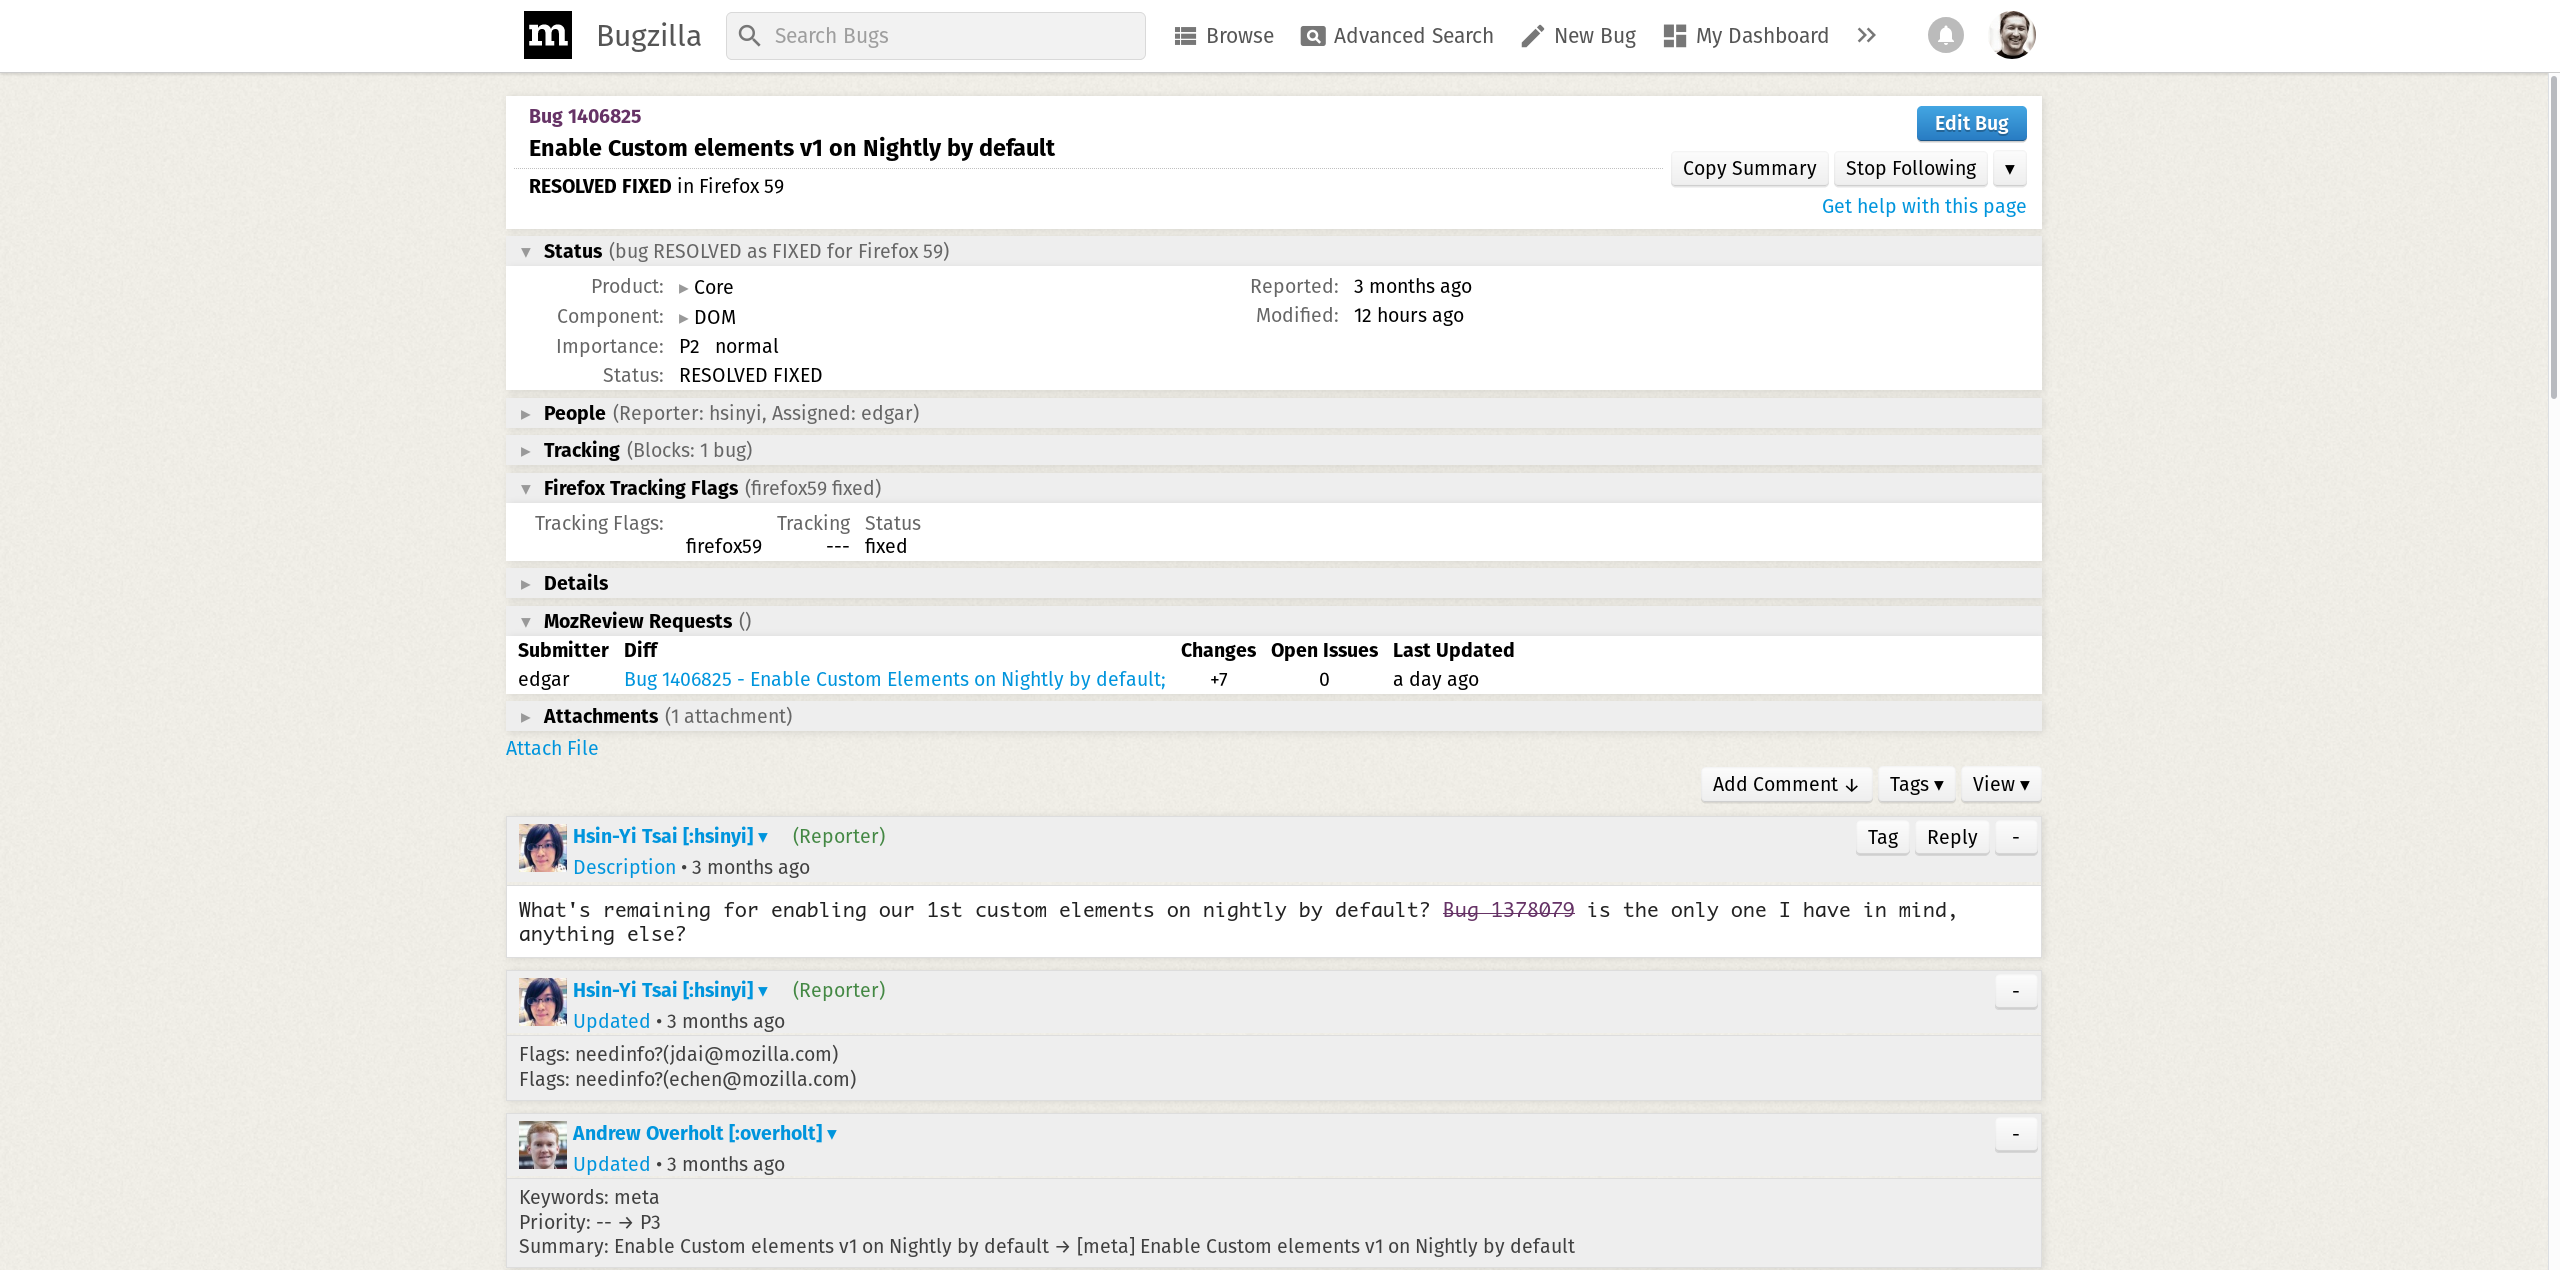Viewport: 2560px width, 1270px height.
Task: Click Hsin-Yi Tsai's avatar in description comment
Action: click(542, 848)
